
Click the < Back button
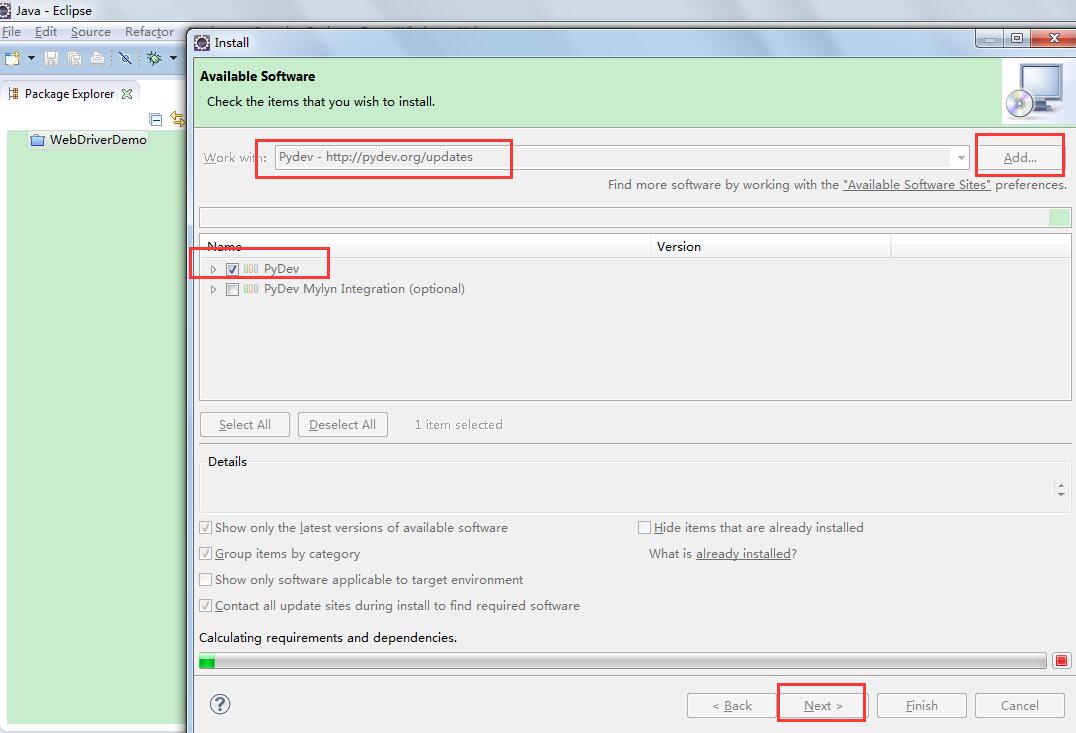(x=732, y=706)
